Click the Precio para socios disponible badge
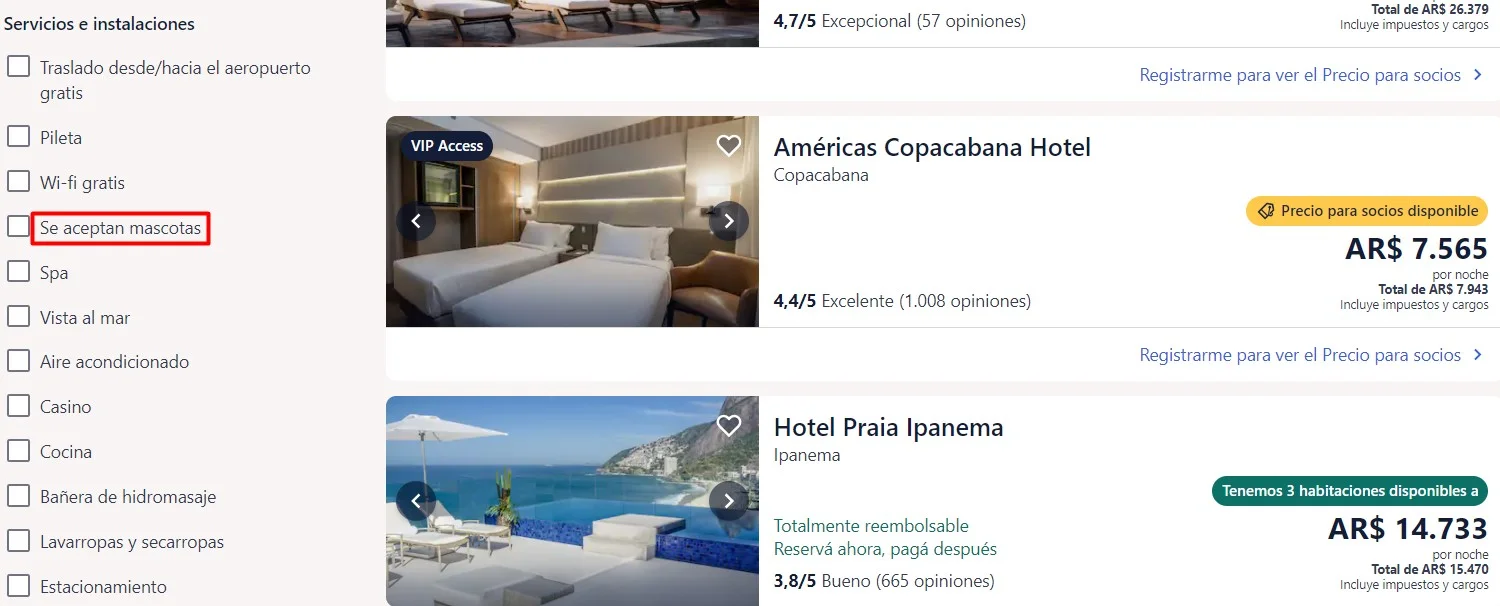The image size is (1500, 606). click(1367, 211)
